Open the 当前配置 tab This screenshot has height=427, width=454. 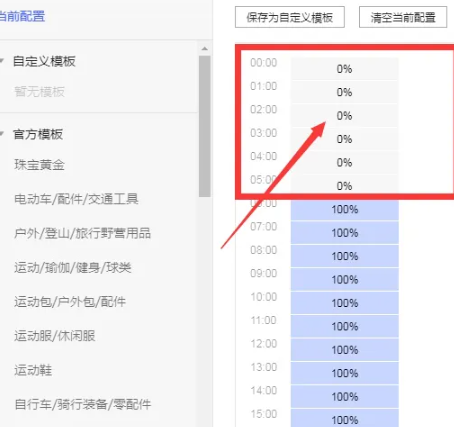(22, 16)
